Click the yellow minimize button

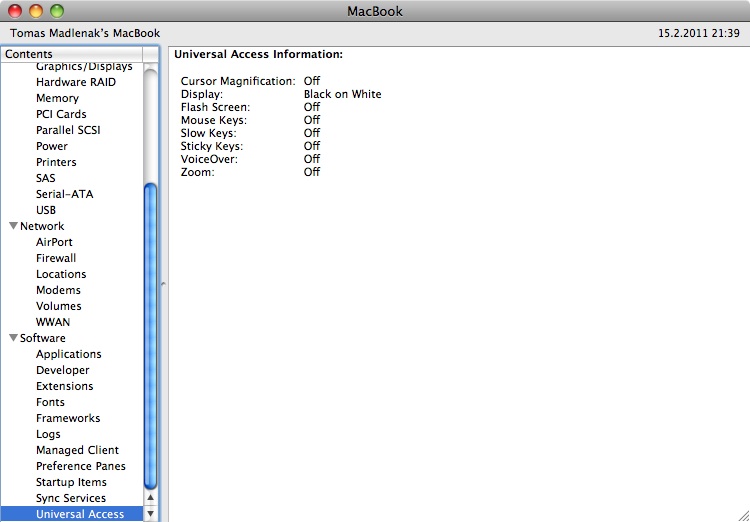36,11
